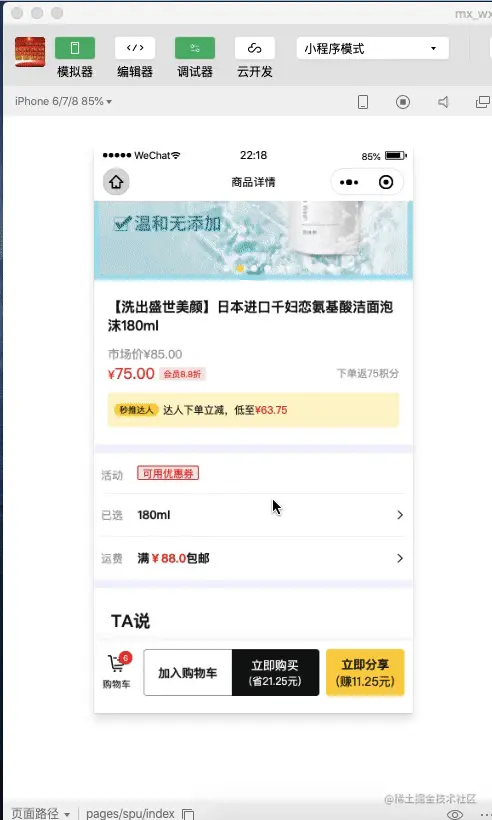This screenshot has width=492, height=820.
Task: Click the eye preview icon in the status bar
Action: point(455,814)
